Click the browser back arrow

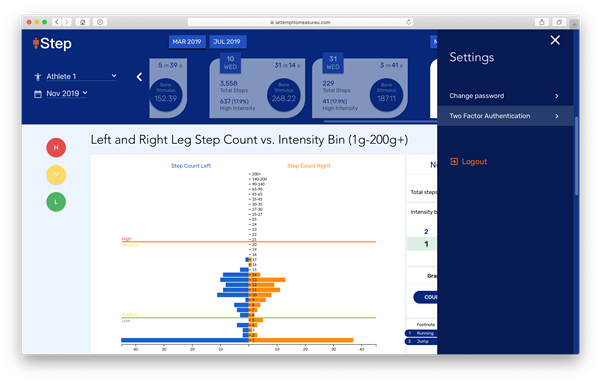[x=57, y=22]
